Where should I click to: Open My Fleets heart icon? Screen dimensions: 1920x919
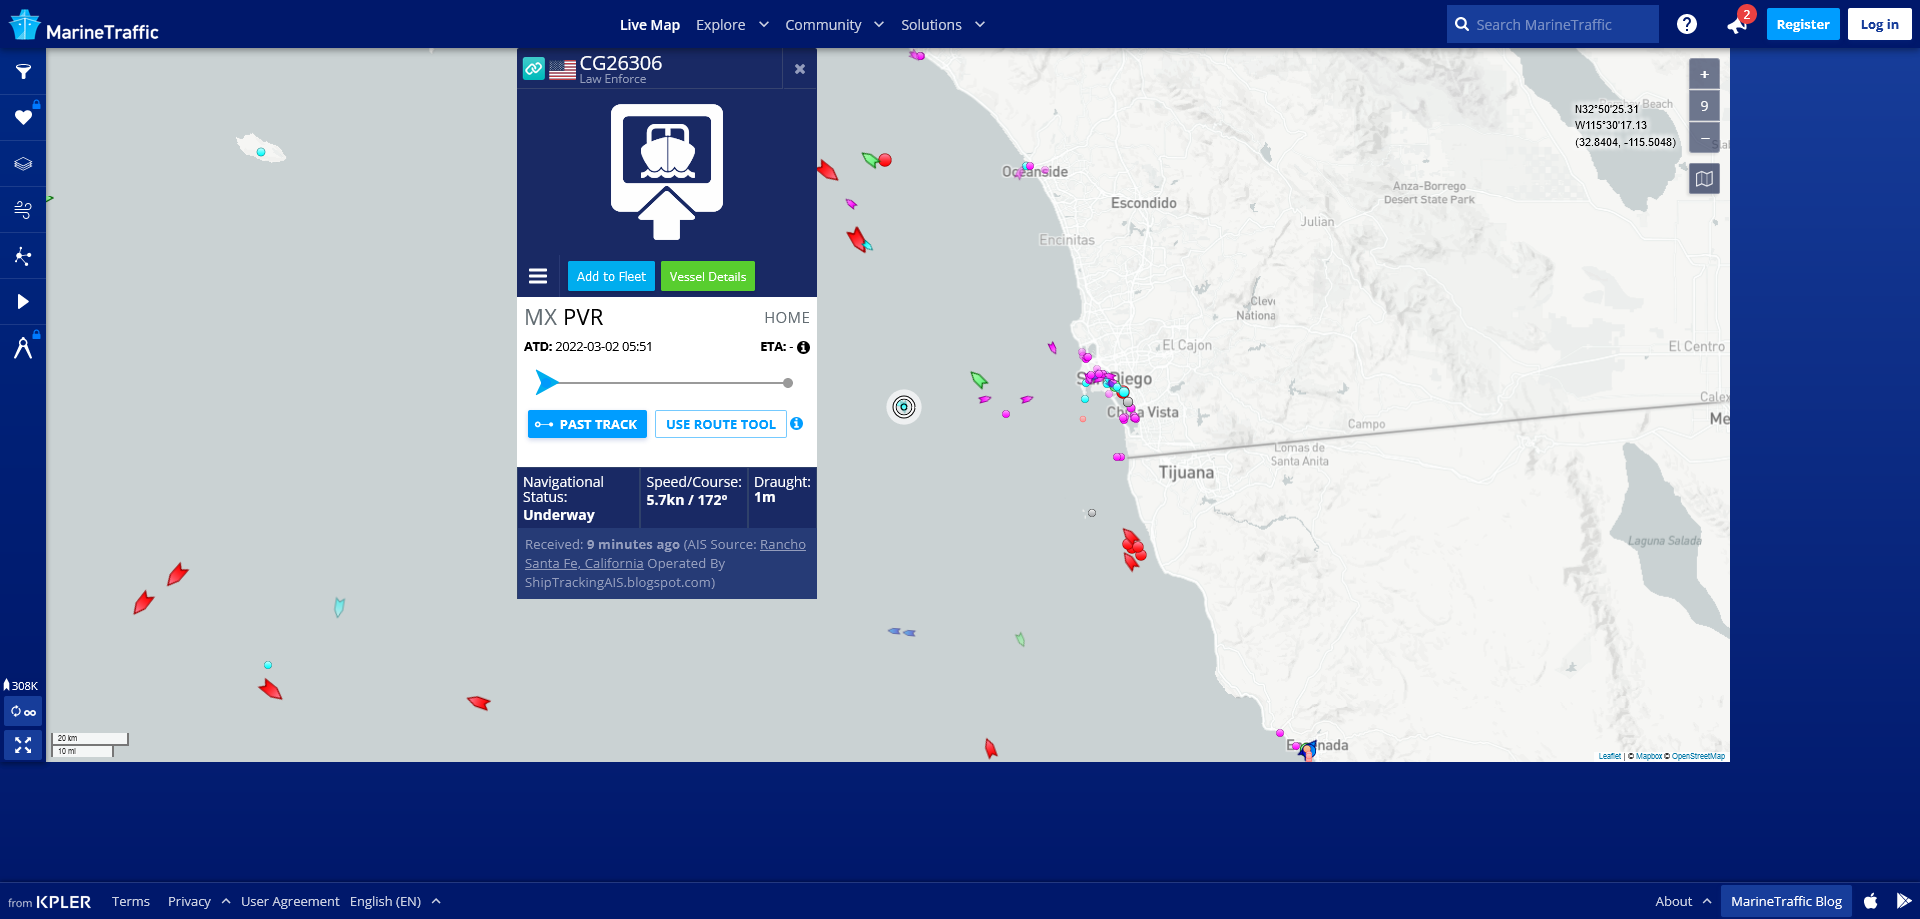[x=23, y=118]
